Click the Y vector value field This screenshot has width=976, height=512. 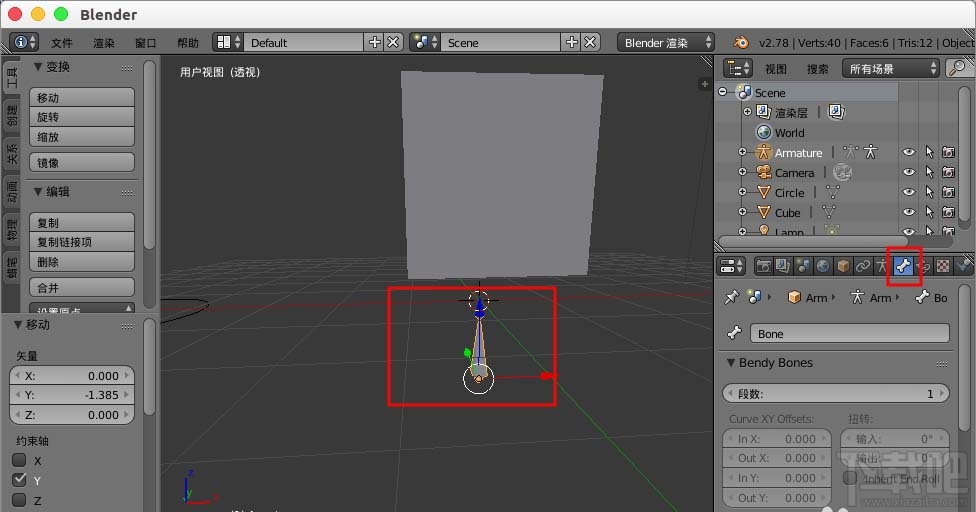click(72, 395)
